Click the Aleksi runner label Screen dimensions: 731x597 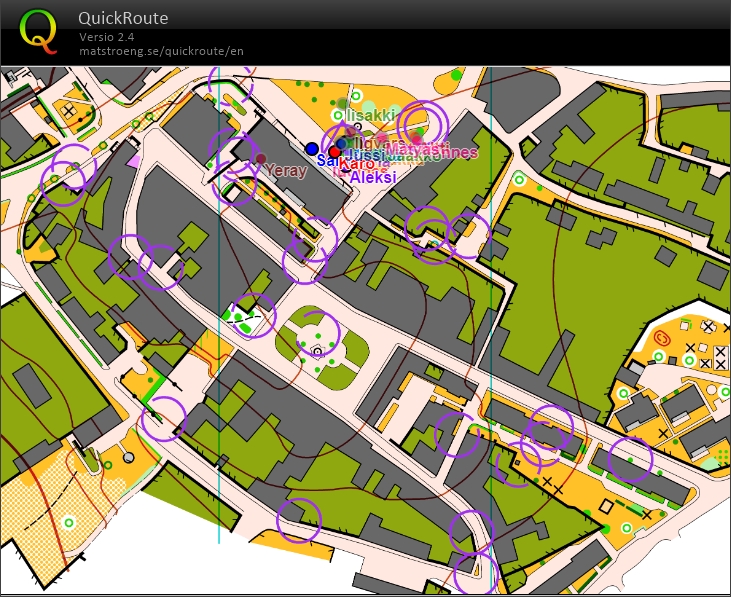pyautogui.click(x=372, y=177)
